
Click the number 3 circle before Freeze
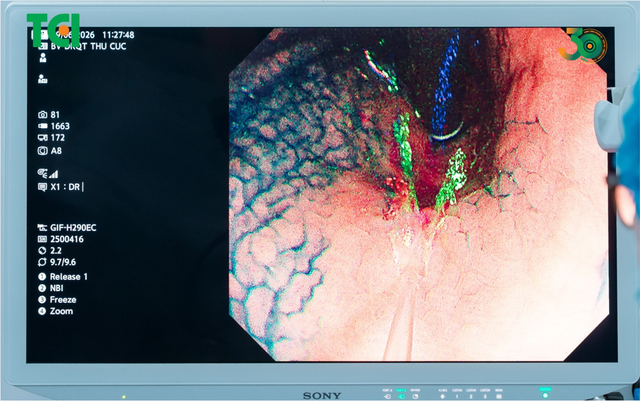click(x=42, y=299)
